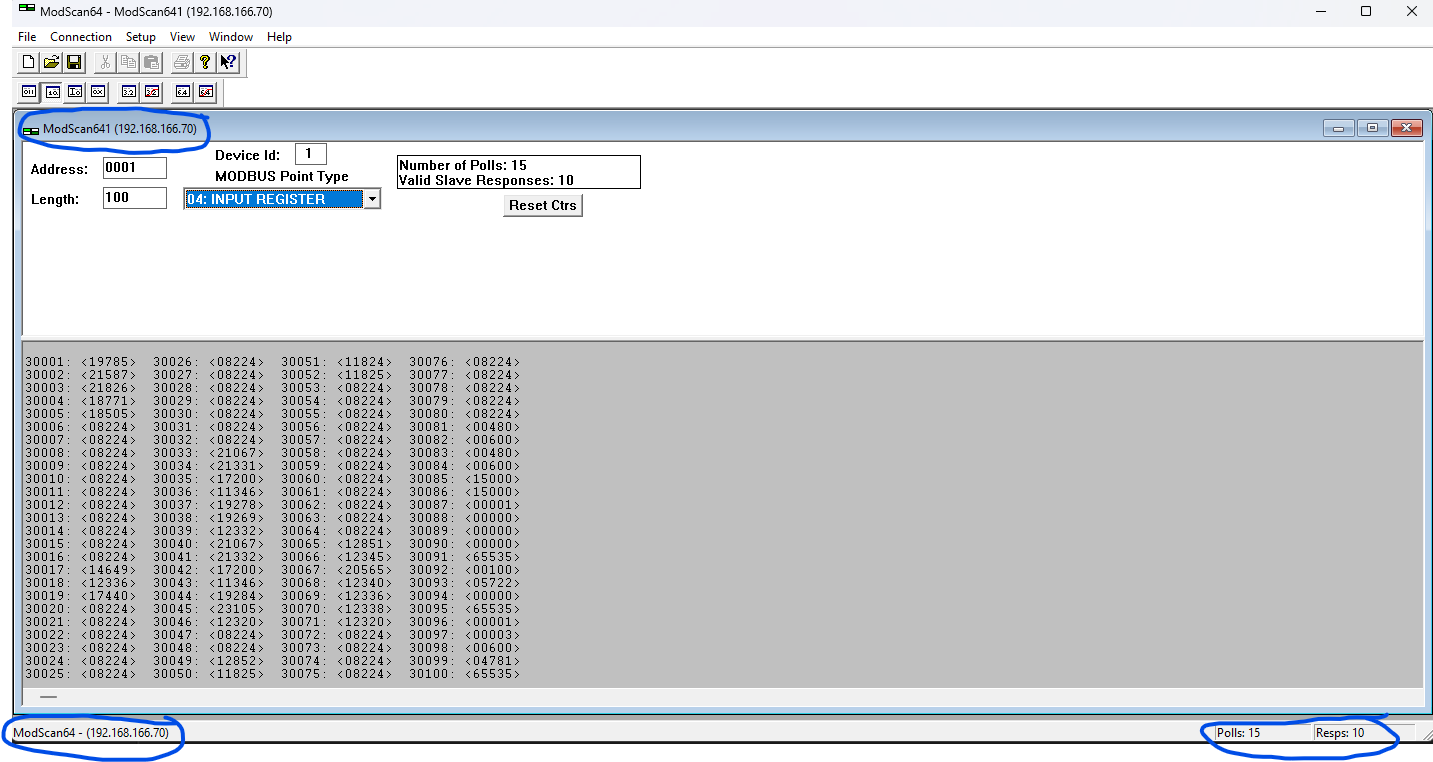Click the Length input field
Viewport: 1433px width, 762px height.
pyautogui.click(x=134, y=198)
